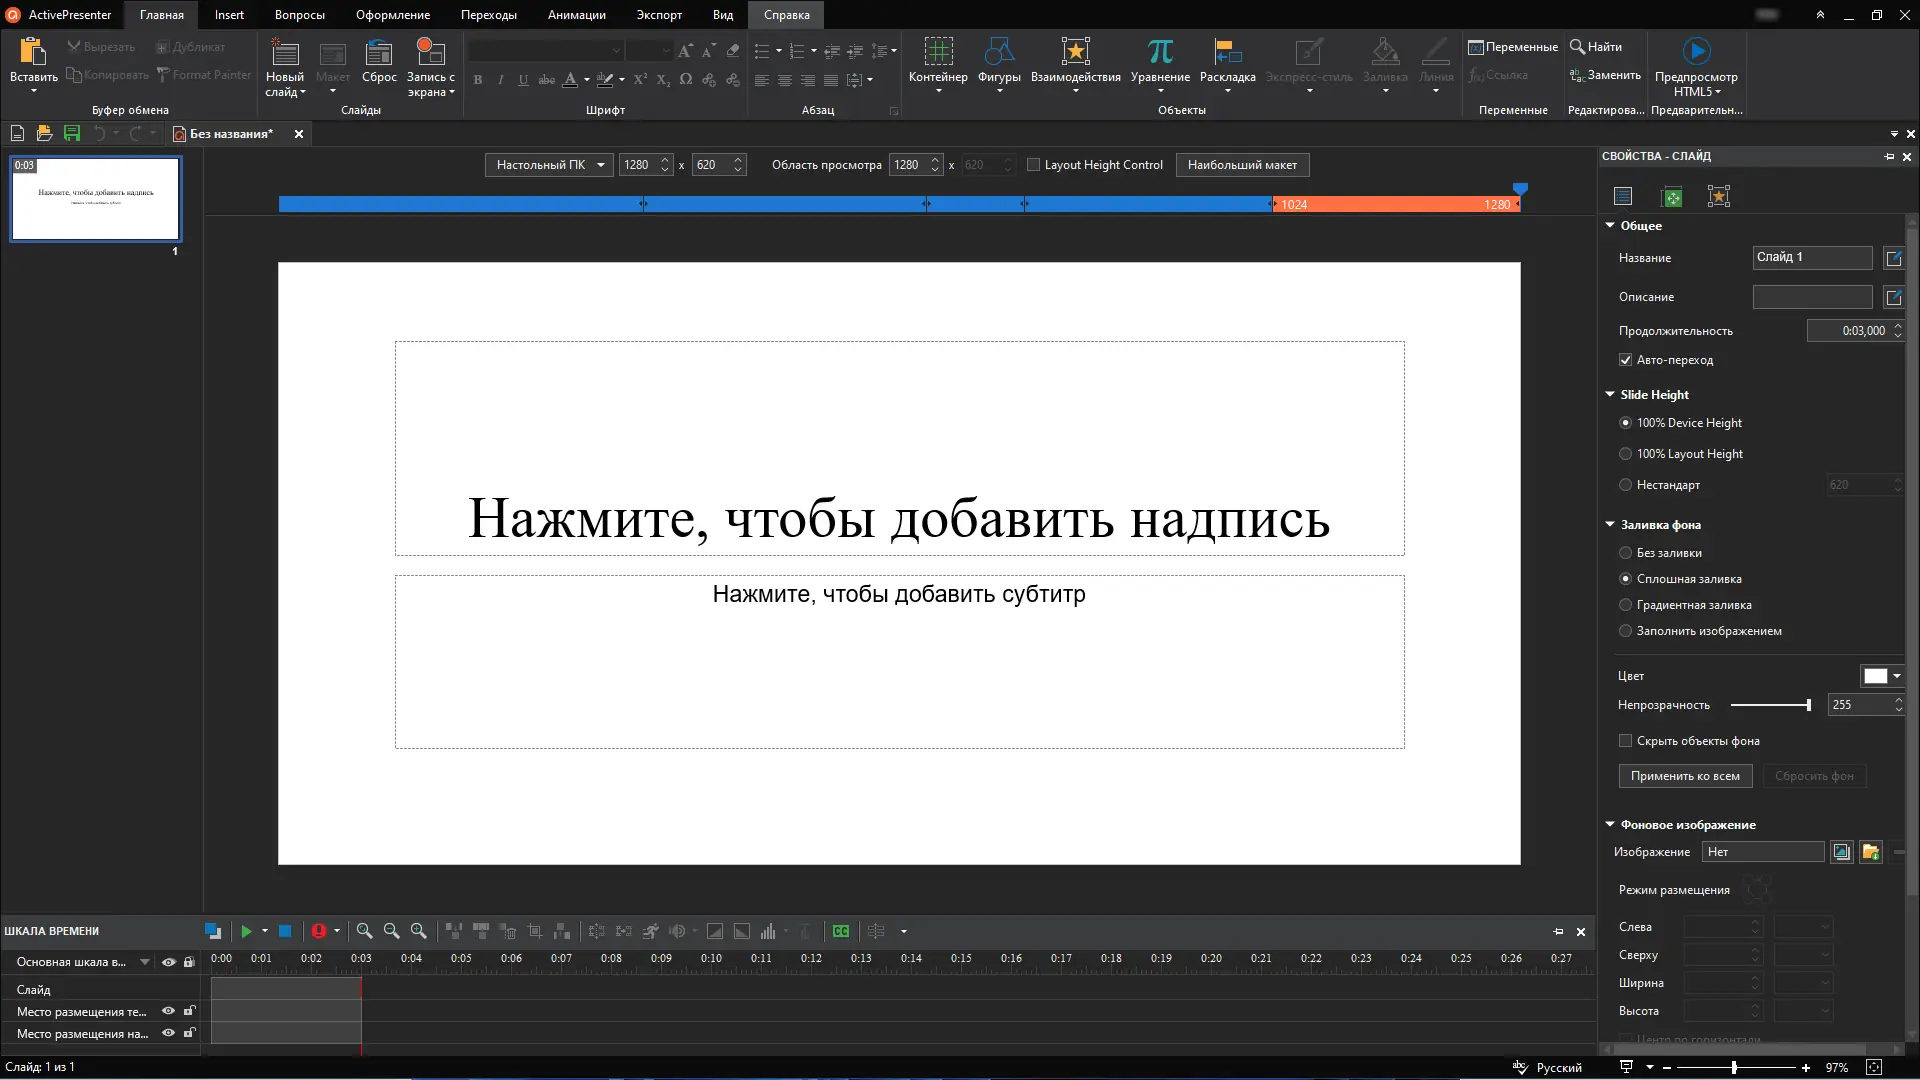1920x1080 pixels.
Task: Toggle visibility of the main timeline eye icon
Action: (x=168, y=962)
